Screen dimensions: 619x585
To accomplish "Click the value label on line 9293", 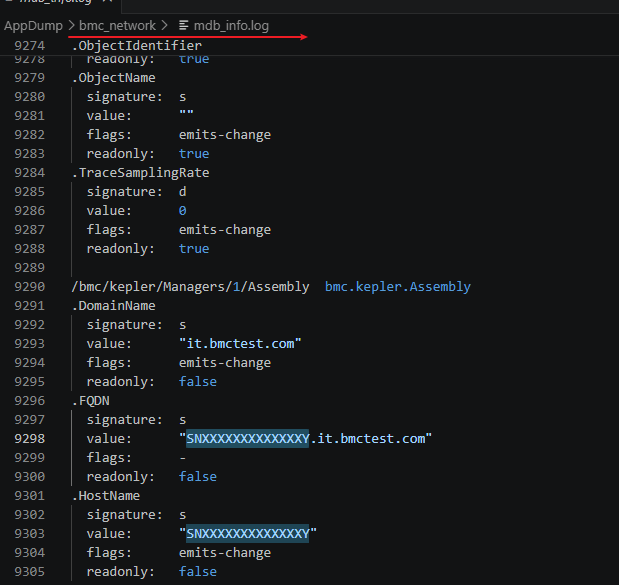I will point(109,343).
